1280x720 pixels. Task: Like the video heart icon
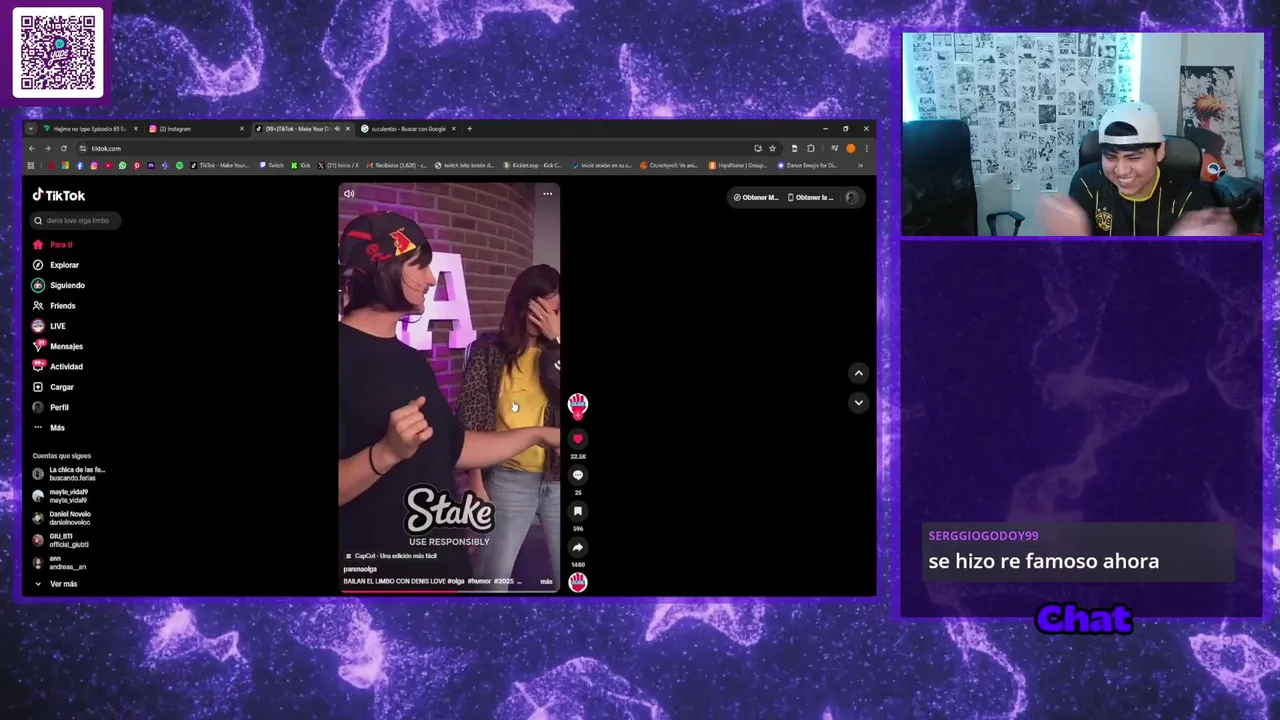[577, 439]
